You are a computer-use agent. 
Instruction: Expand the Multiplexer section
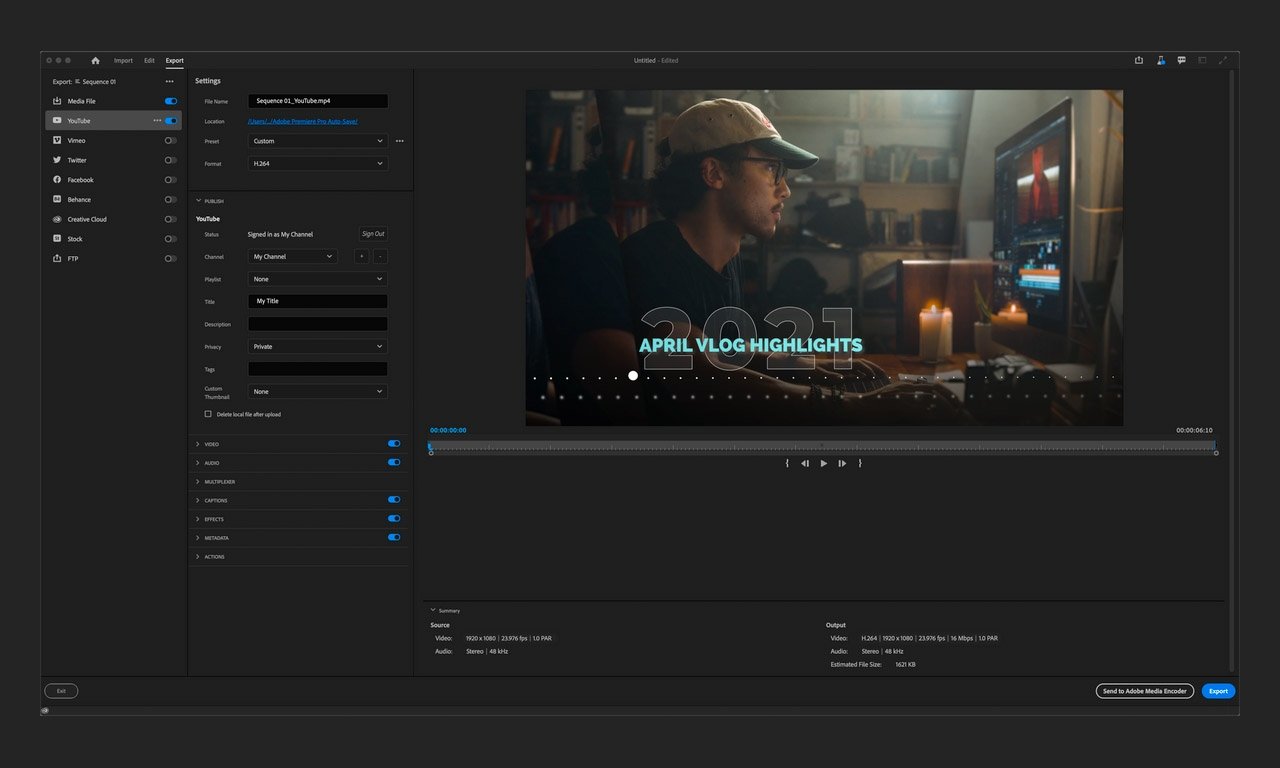point(198,482)
